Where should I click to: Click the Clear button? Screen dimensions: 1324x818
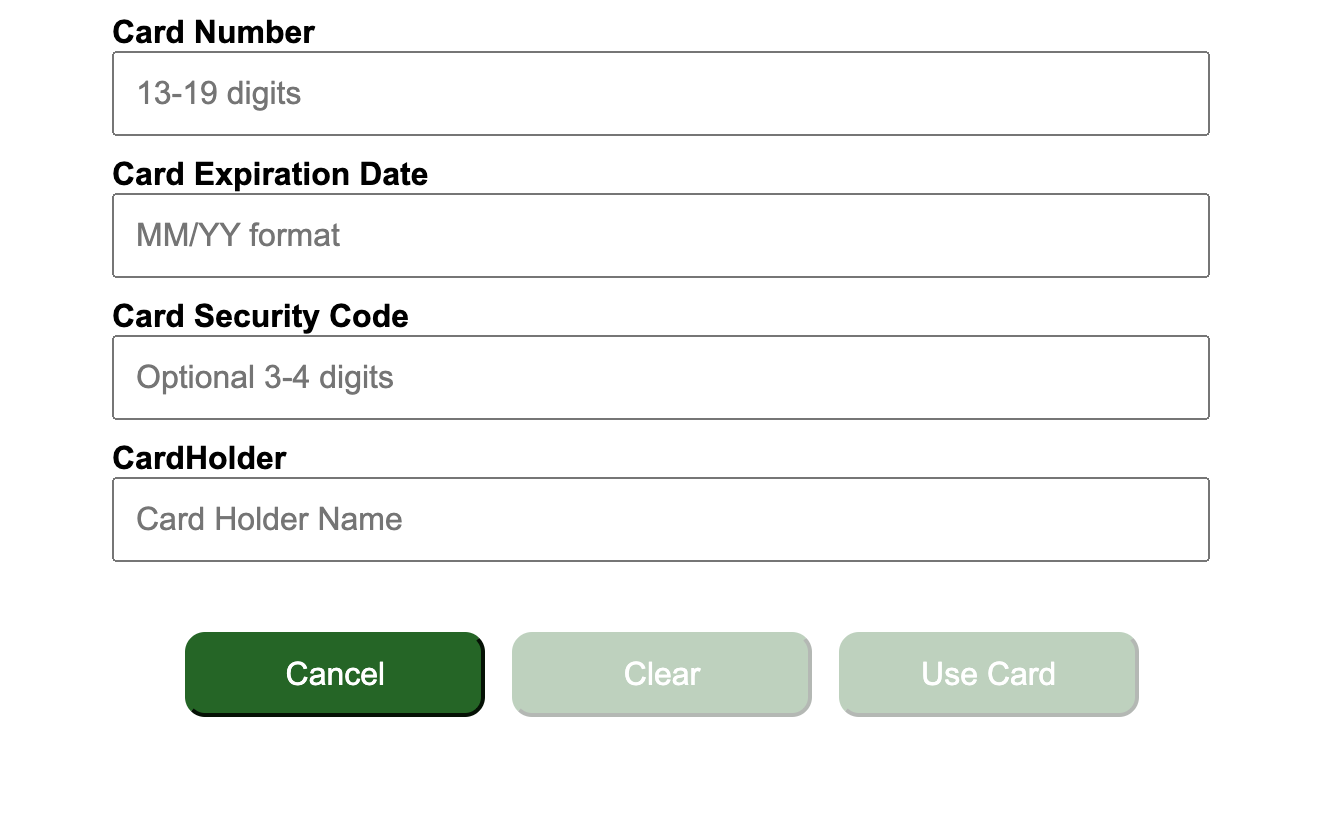coord(661,674)
